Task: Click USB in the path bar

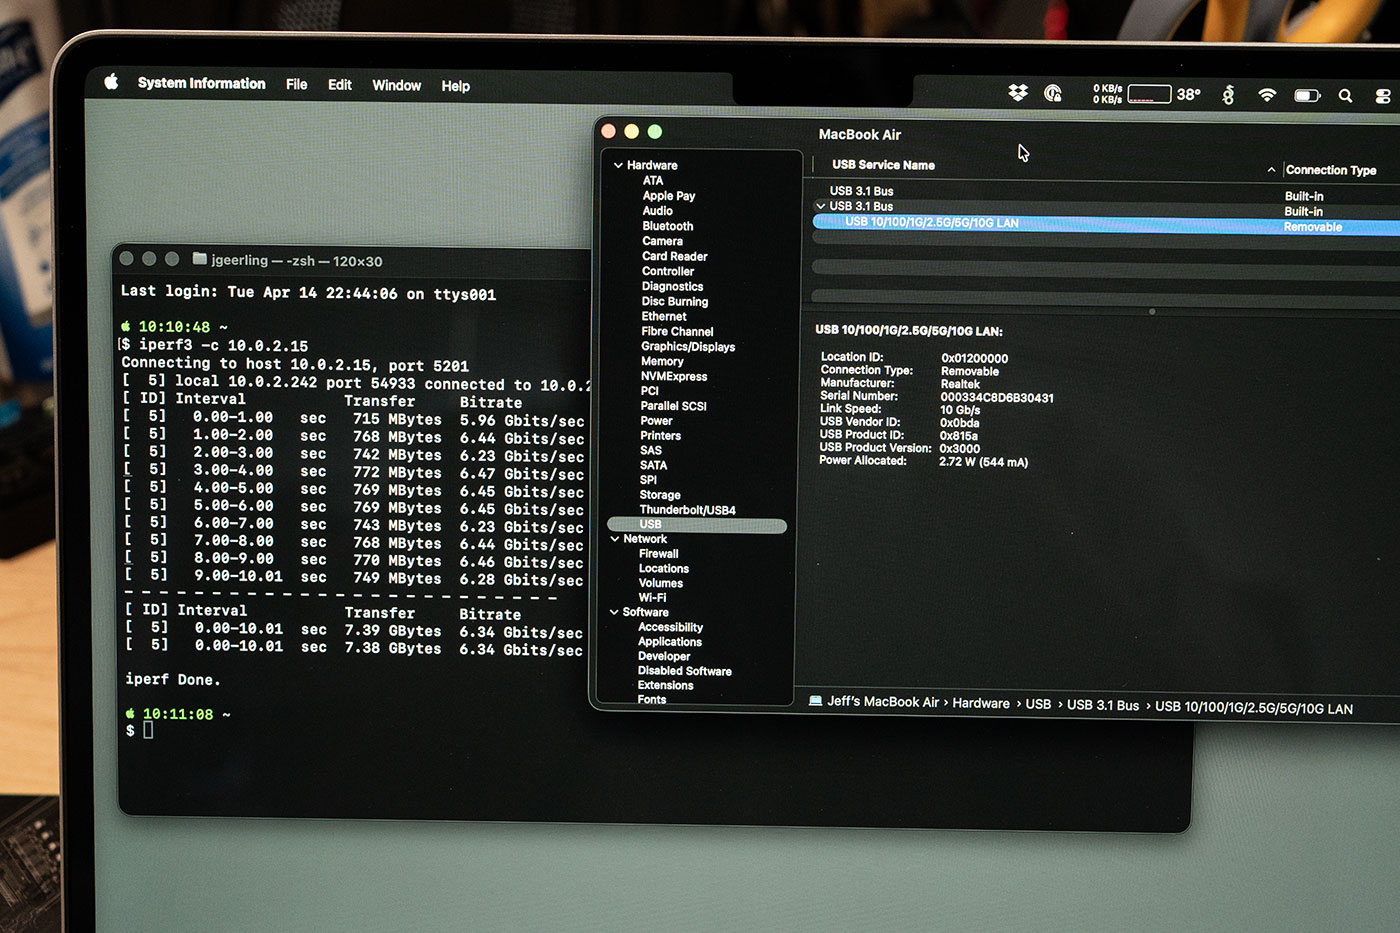Action: 1038,704
